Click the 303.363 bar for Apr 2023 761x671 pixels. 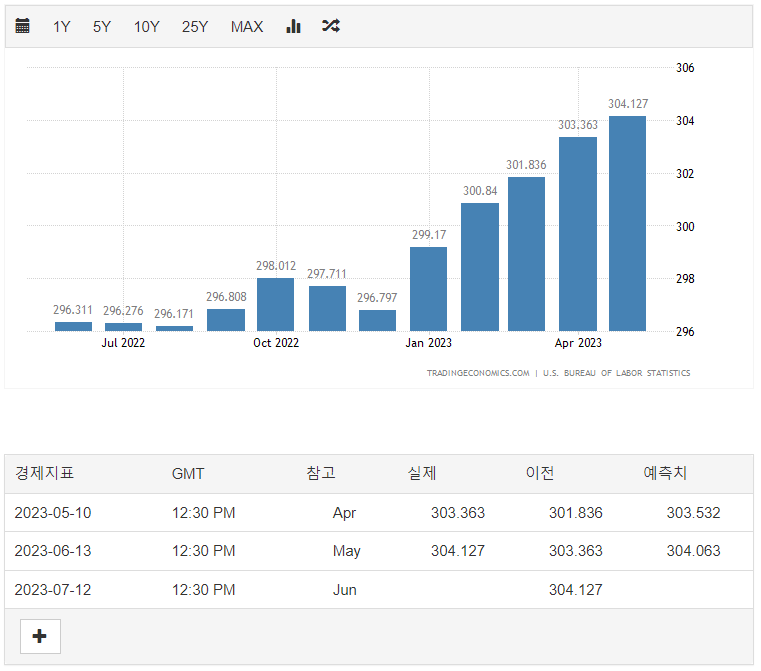click(578, 234)
